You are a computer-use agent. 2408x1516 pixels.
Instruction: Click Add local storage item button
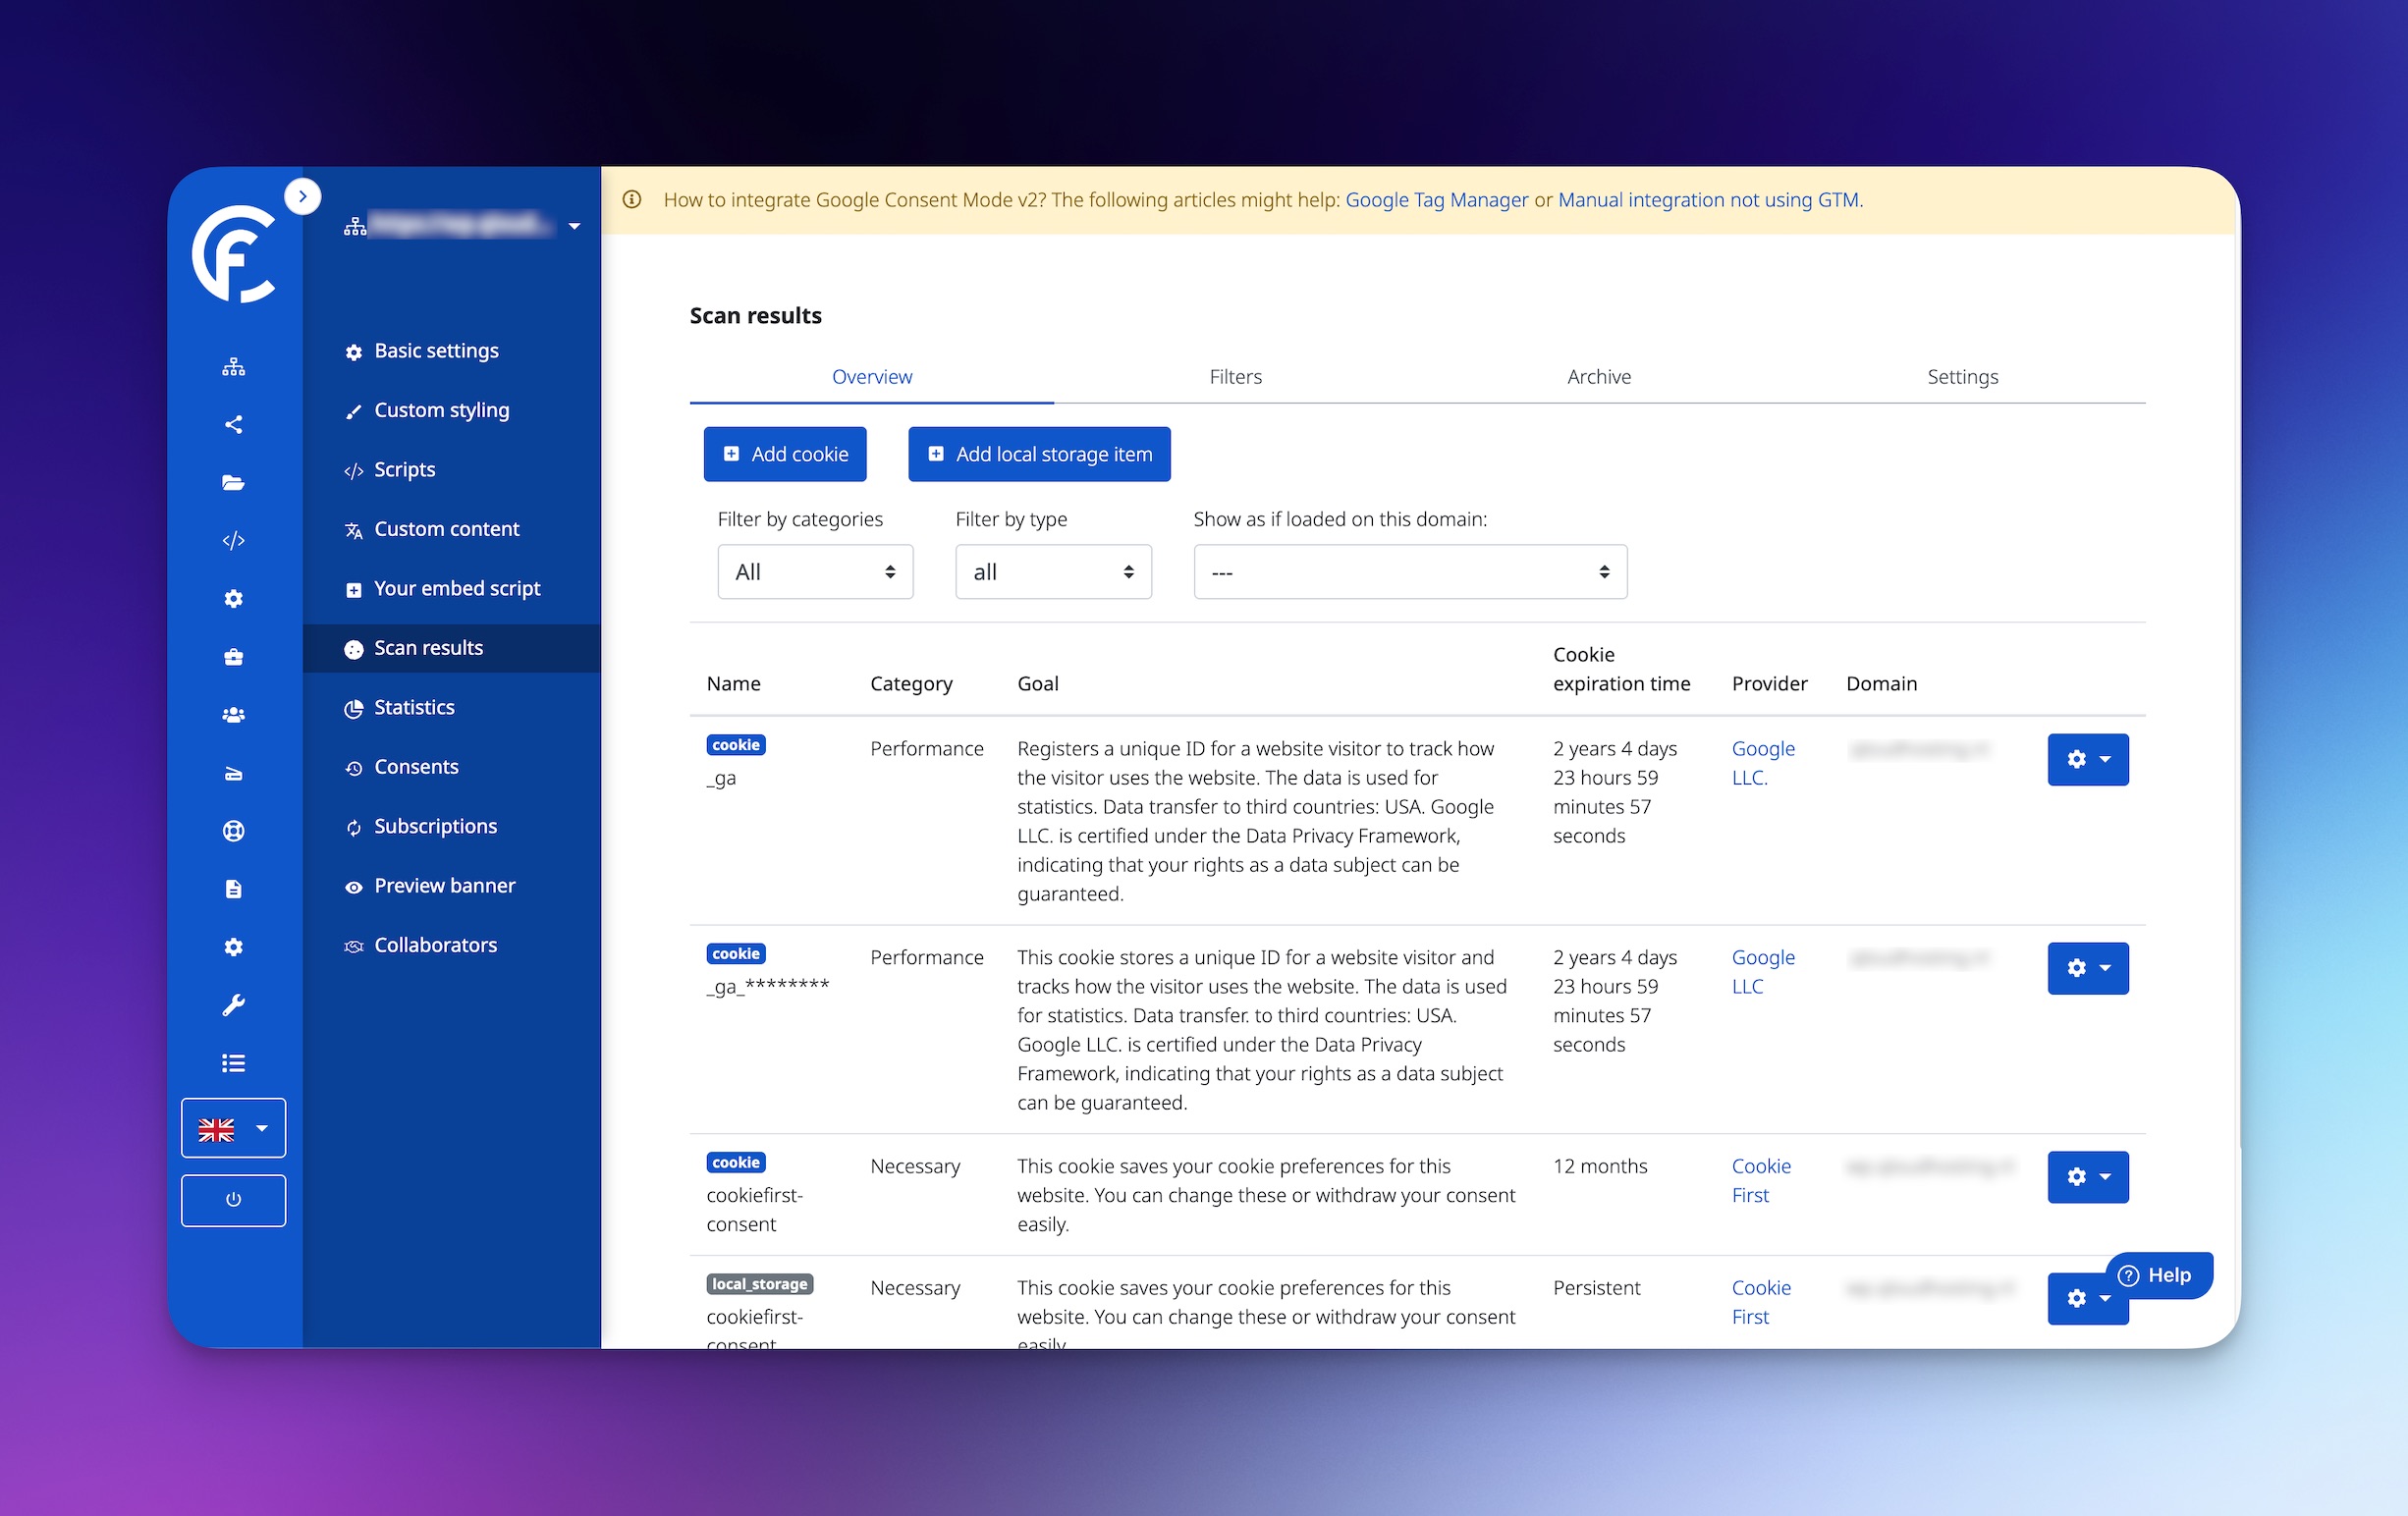1039,454
